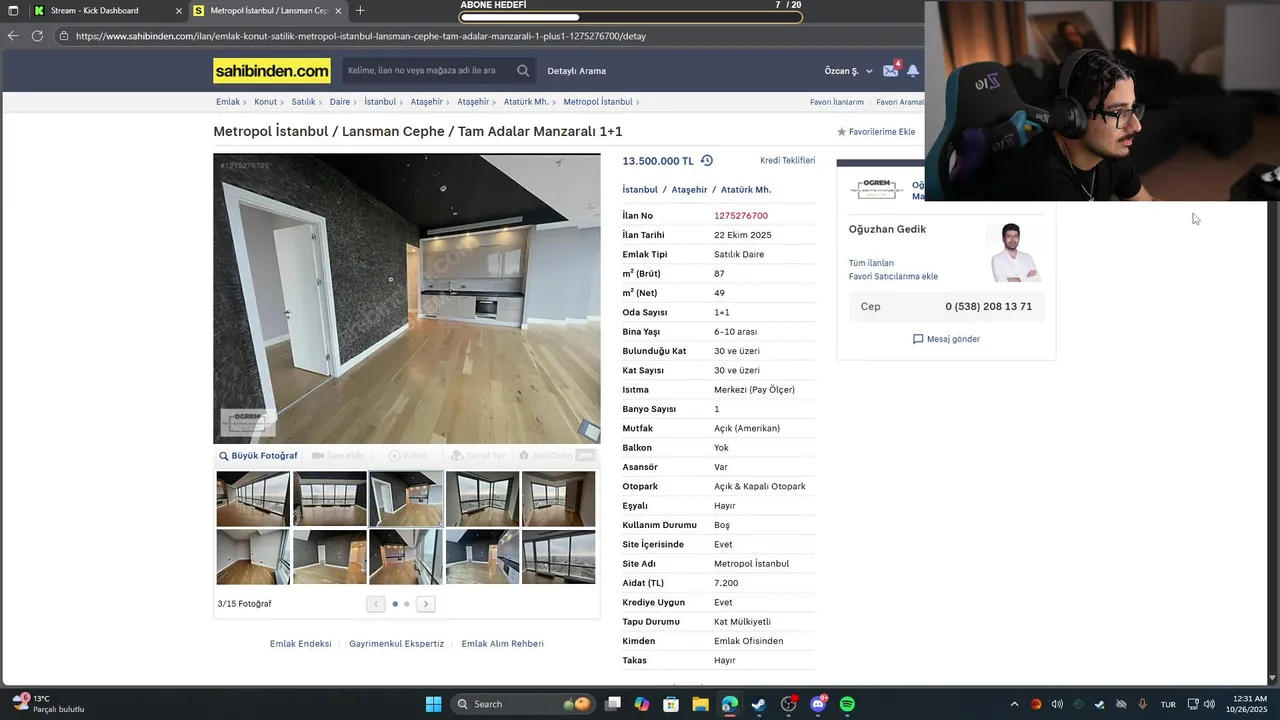Click the Windows taskbar Search box

pos(521,704)
